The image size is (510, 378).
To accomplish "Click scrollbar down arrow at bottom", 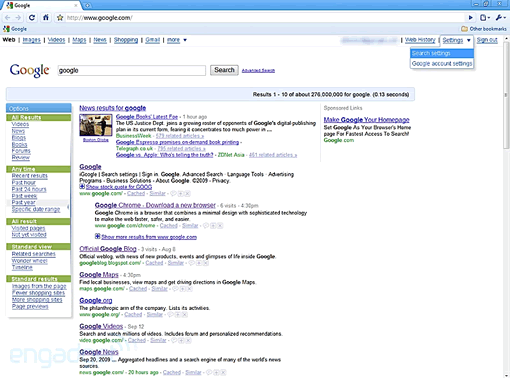I will click(x=506, y=375).
